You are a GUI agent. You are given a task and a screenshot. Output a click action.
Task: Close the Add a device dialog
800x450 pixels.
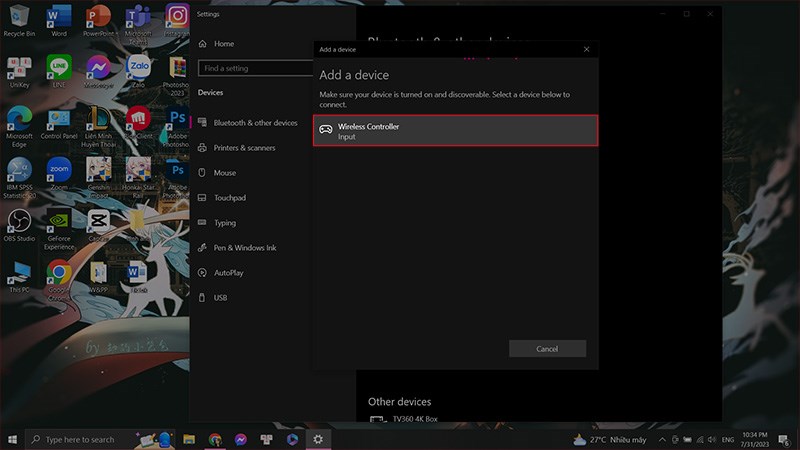(x=586, y=49)
